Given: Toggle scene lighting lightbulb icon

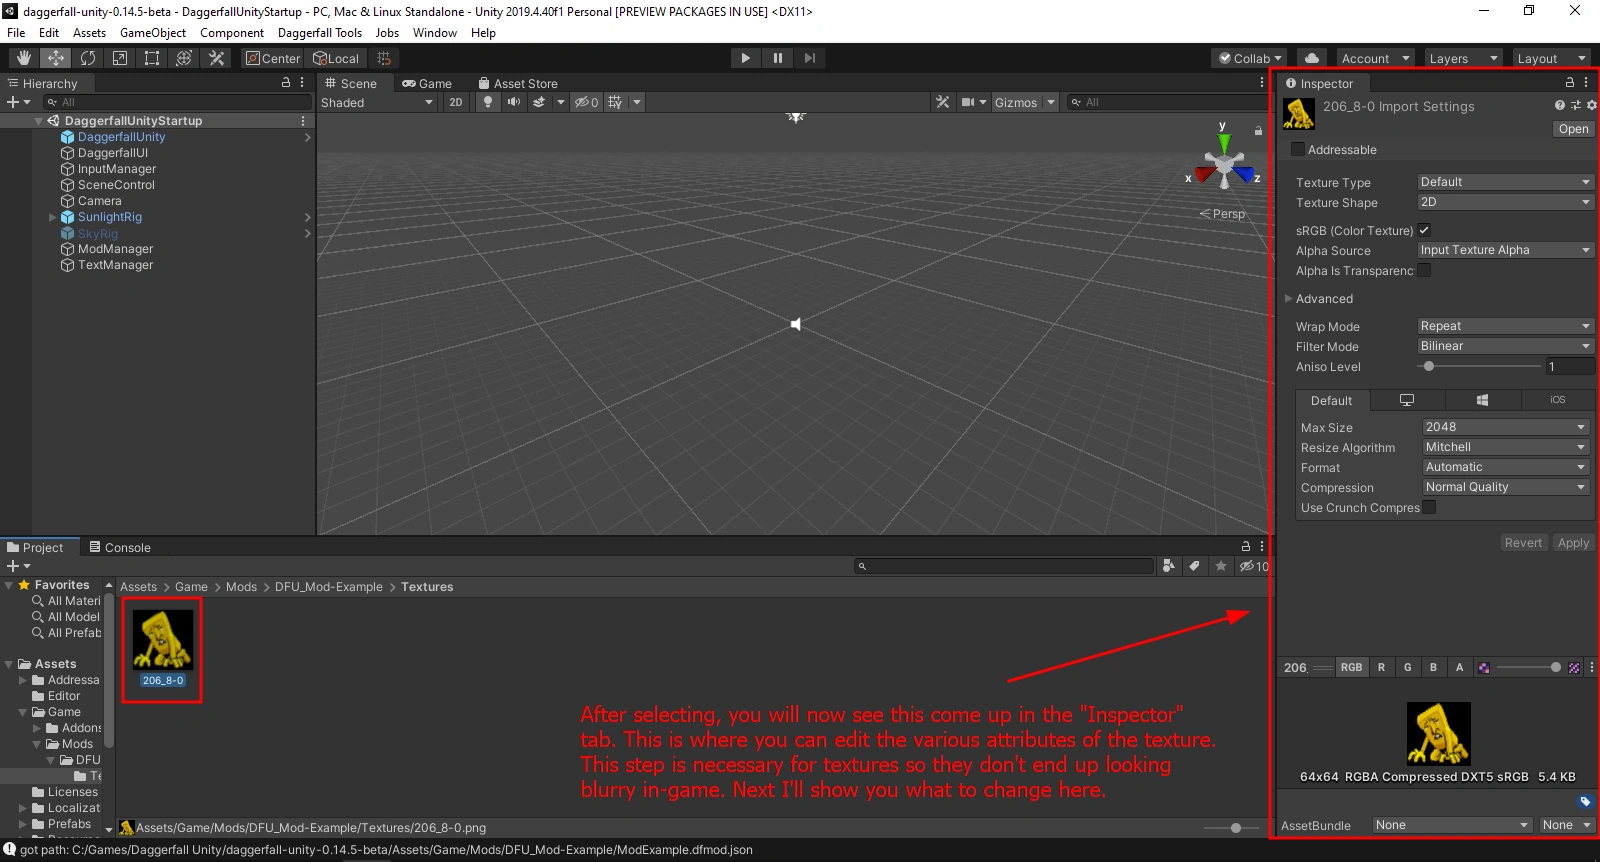Looking at the screenshot, I should pos(487,102).
